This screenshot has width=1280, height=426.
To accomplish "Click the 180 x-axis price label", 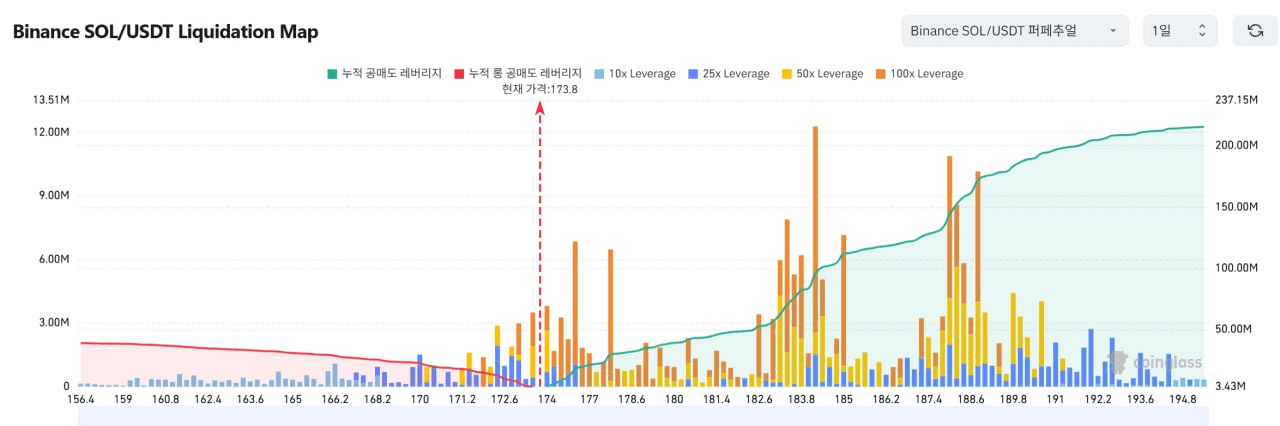I will pos(673,399).
